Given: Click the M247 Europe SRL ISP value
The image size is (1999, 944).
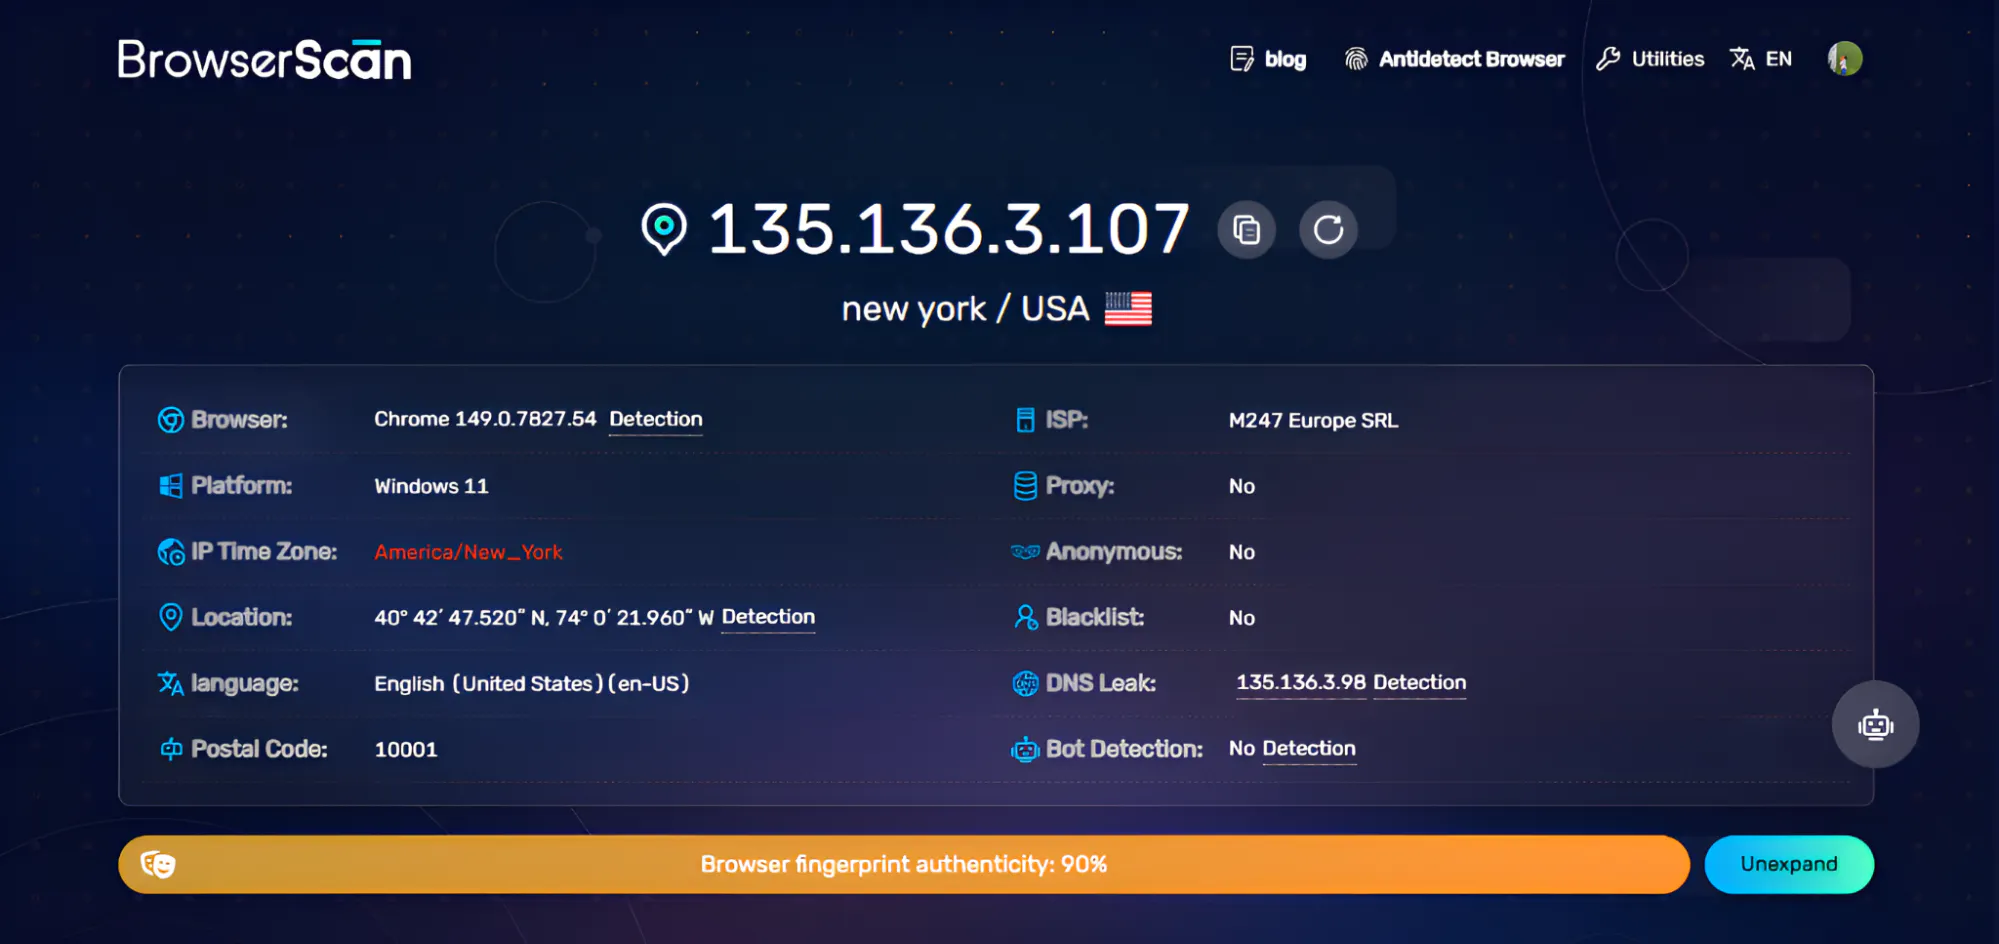Looking at the screenshot, I should pos(1313,421).
